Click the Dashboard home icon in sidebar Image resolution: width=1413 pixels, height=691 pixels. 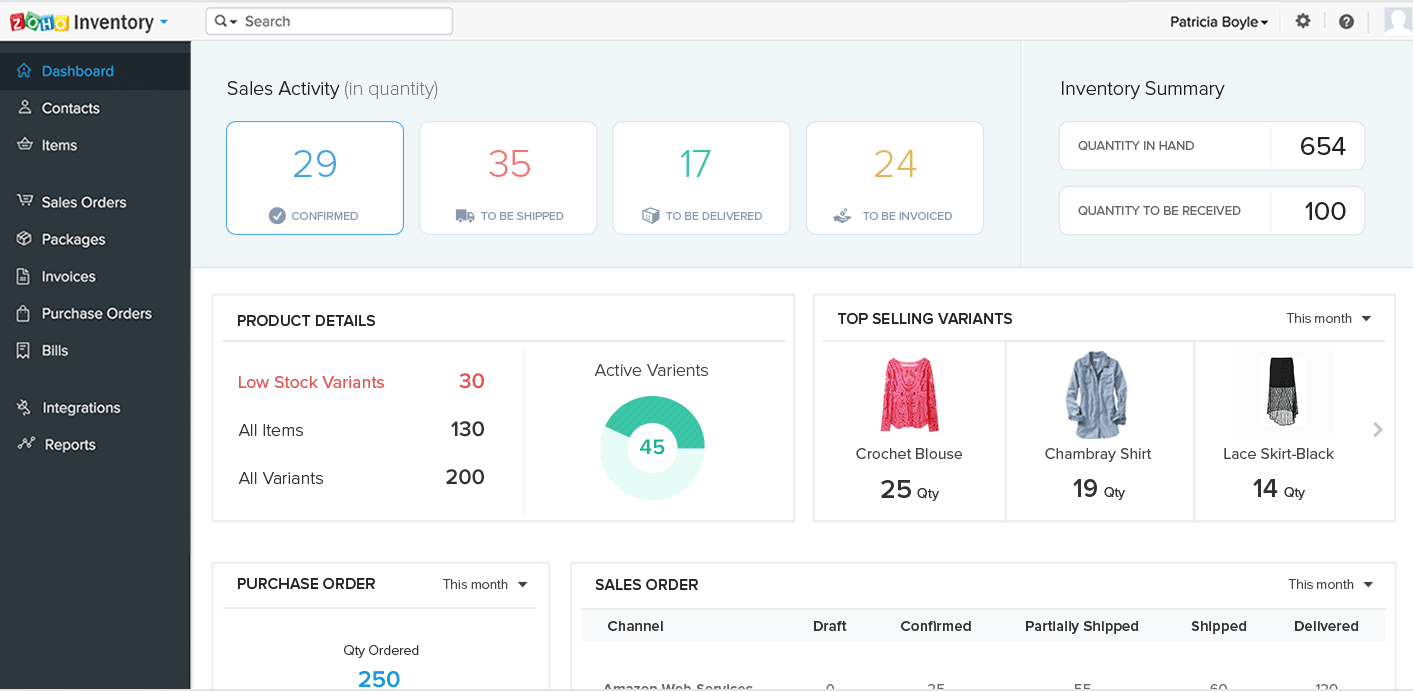click(x=24, y=71)
